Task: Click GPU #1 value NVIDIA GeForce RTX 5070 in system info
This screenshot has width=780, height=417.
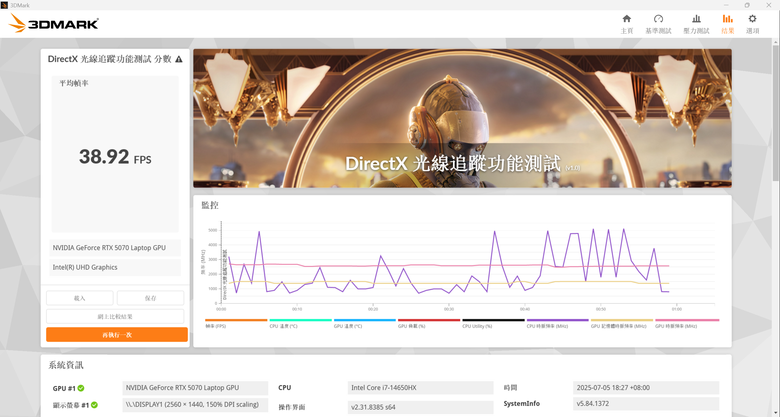Action: point(195,388)
